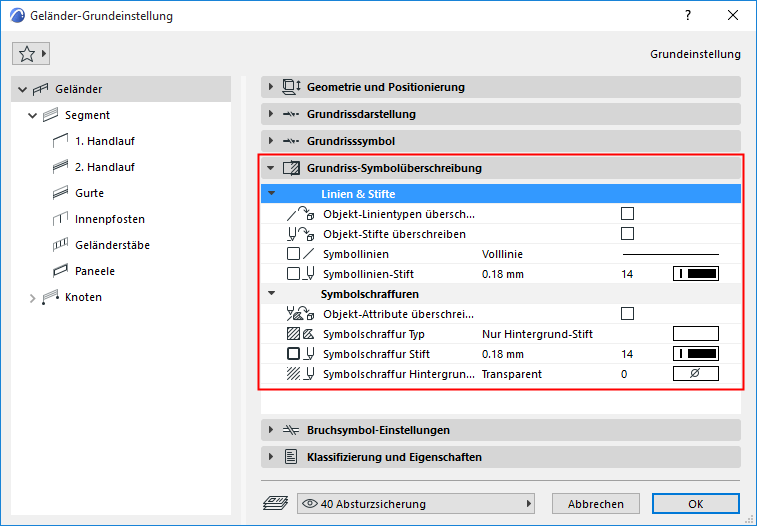Screen dimensions: 757x526
Task: Confirm with the OK button
Action: (695, 504)
